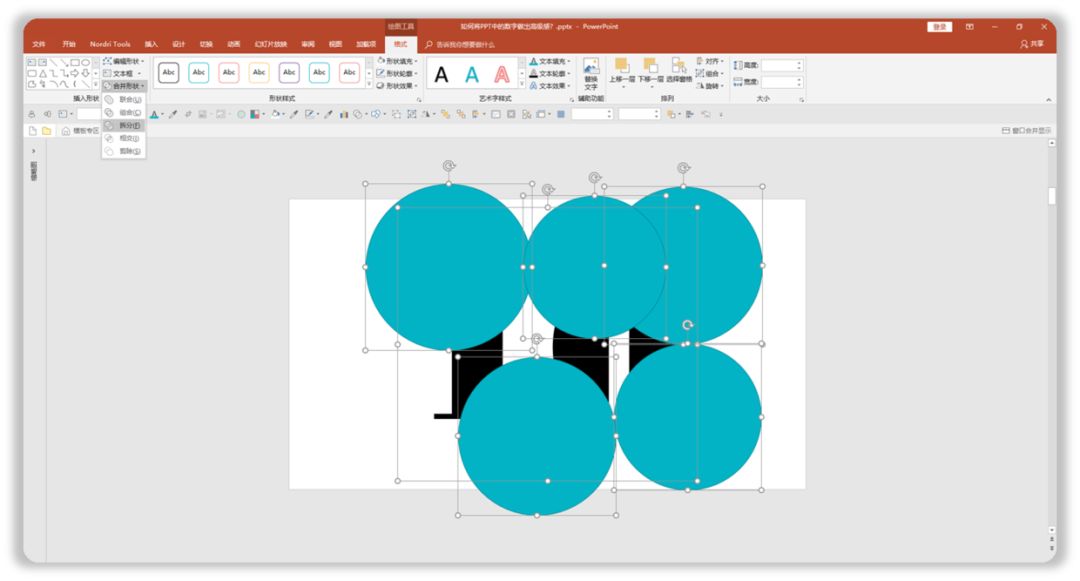Viewport: 1080px width, 581px height.
Task: Apply the black outline Abc shape style
Action: point(169,72)
